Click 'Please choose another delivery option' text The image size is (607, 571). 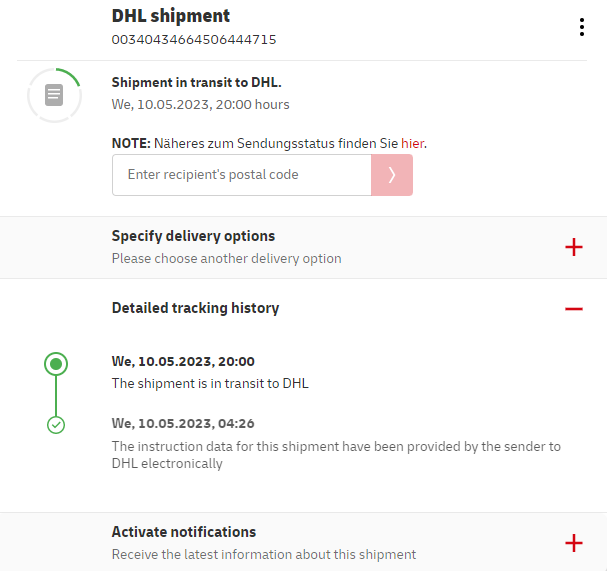coord(226,259)
